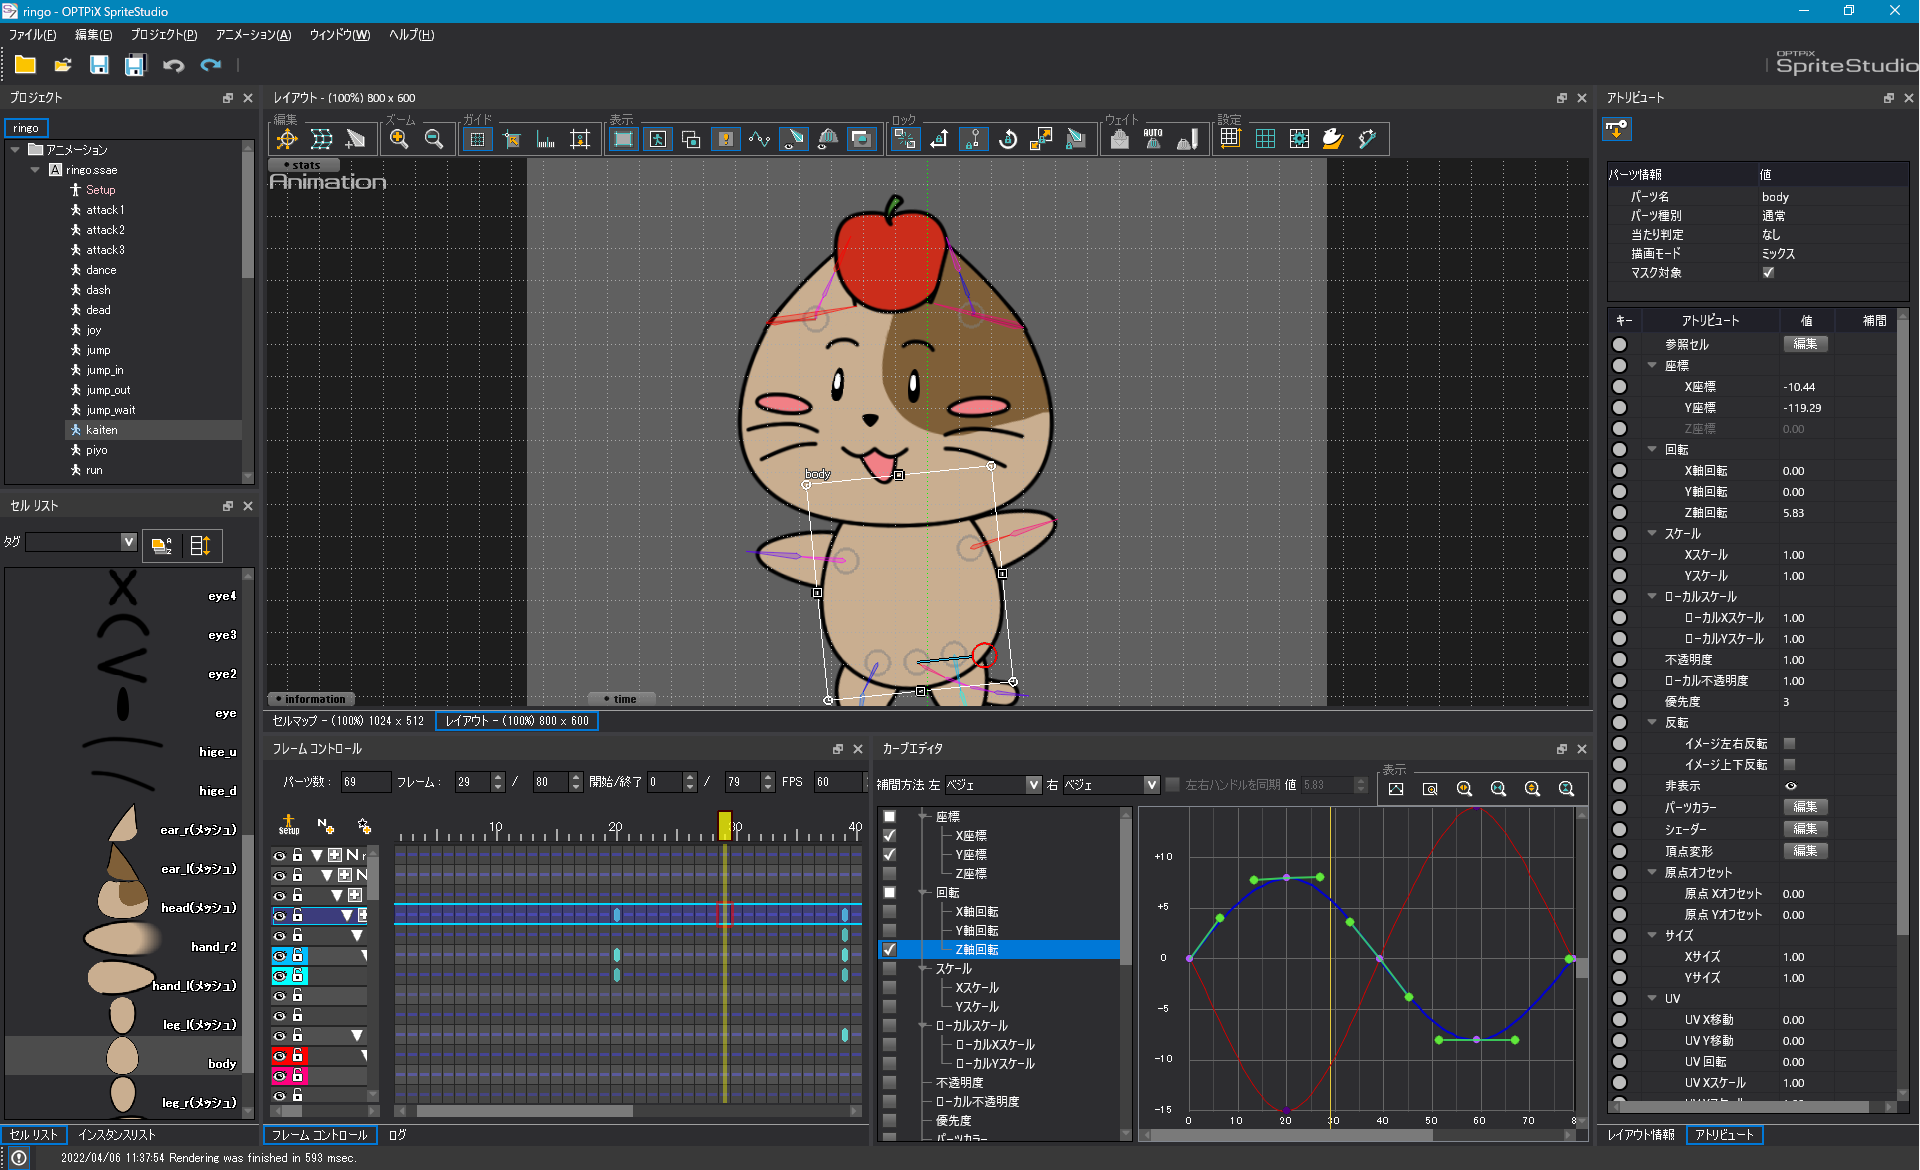Viewport: 1920px width, 1170px height.
Task: Click the new project folder icon
Action: pos(26,65)
